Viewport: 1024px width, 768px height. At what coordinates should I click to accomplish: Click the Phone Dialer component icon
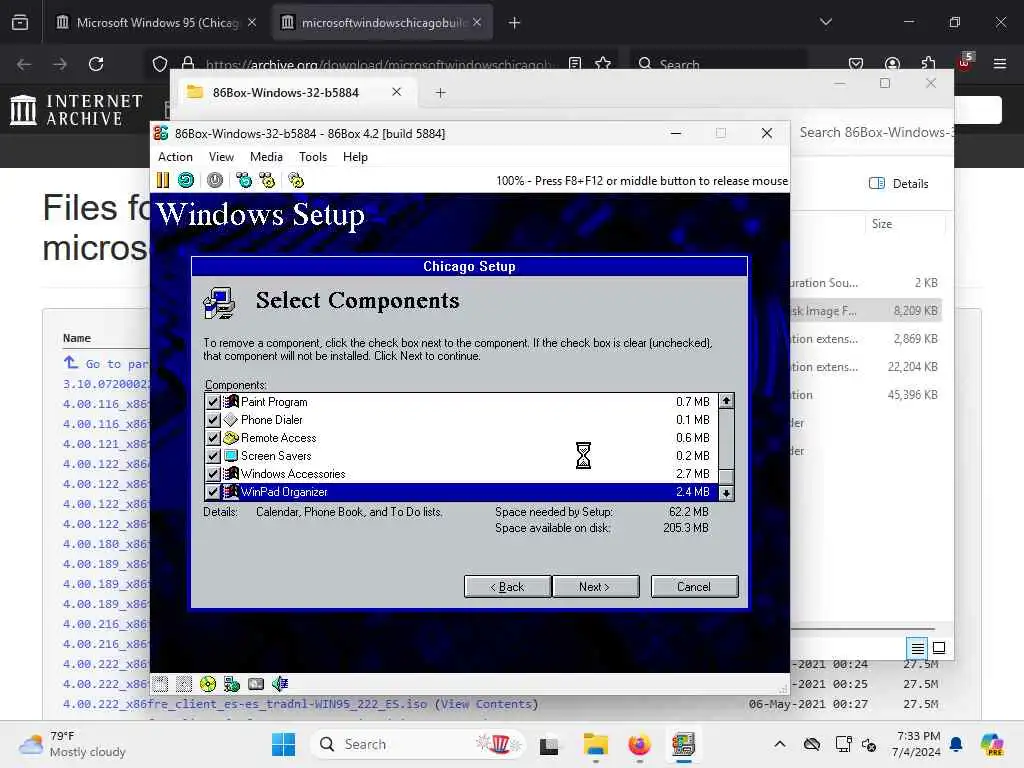click(231, 420)
